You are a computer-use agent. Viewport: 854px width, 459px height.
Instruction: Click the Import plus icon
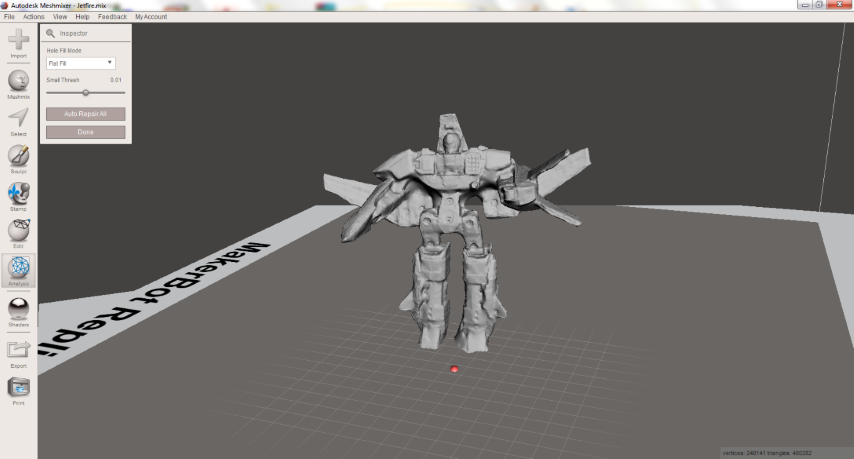click(x=19, y=40)
